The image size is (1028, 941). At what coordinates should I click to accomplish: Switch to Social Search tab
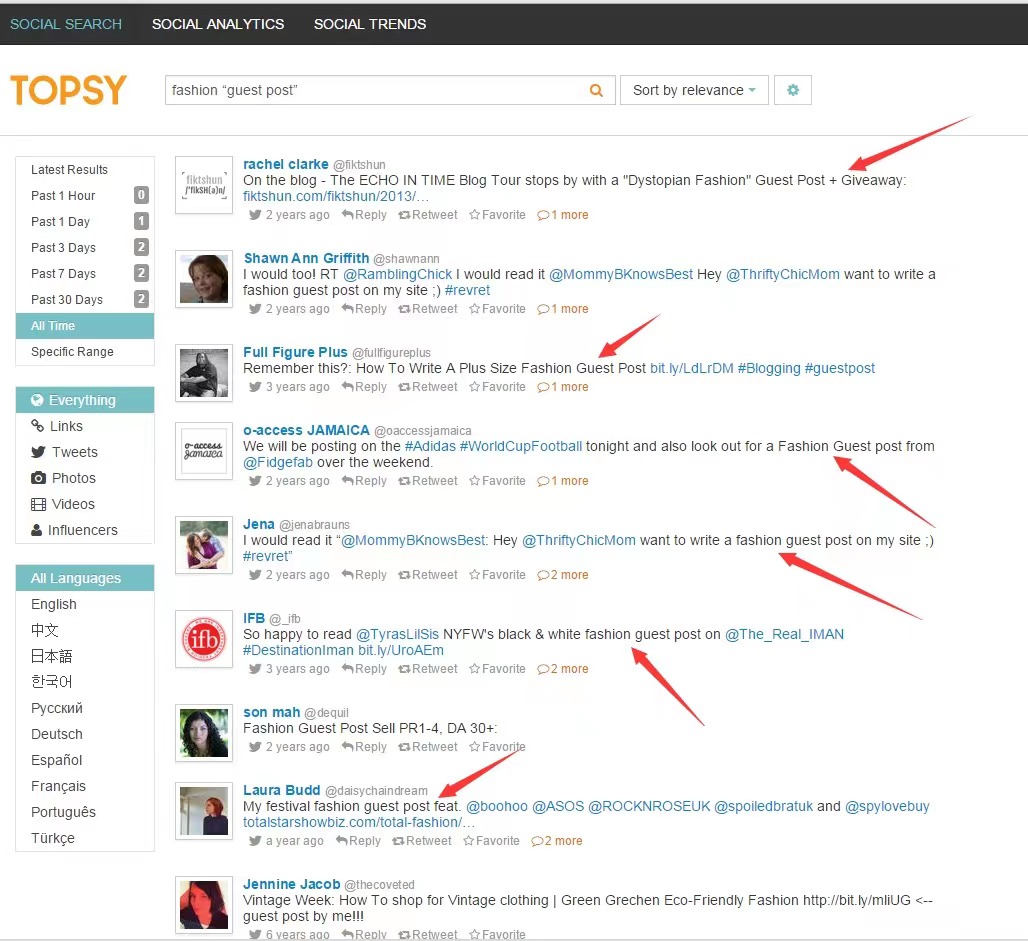66,24
